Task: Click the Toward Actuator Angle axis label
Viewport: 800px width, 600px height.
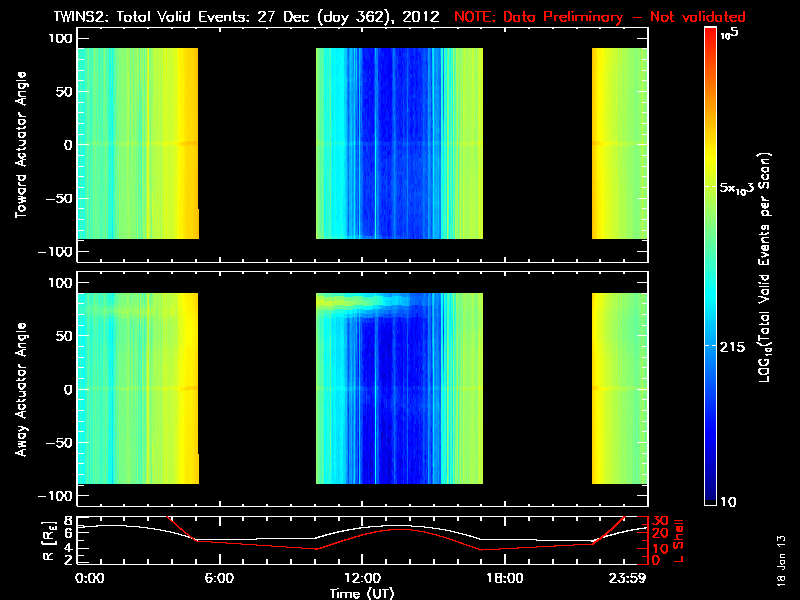Action: pyautogui.click(x=21, y=145)
